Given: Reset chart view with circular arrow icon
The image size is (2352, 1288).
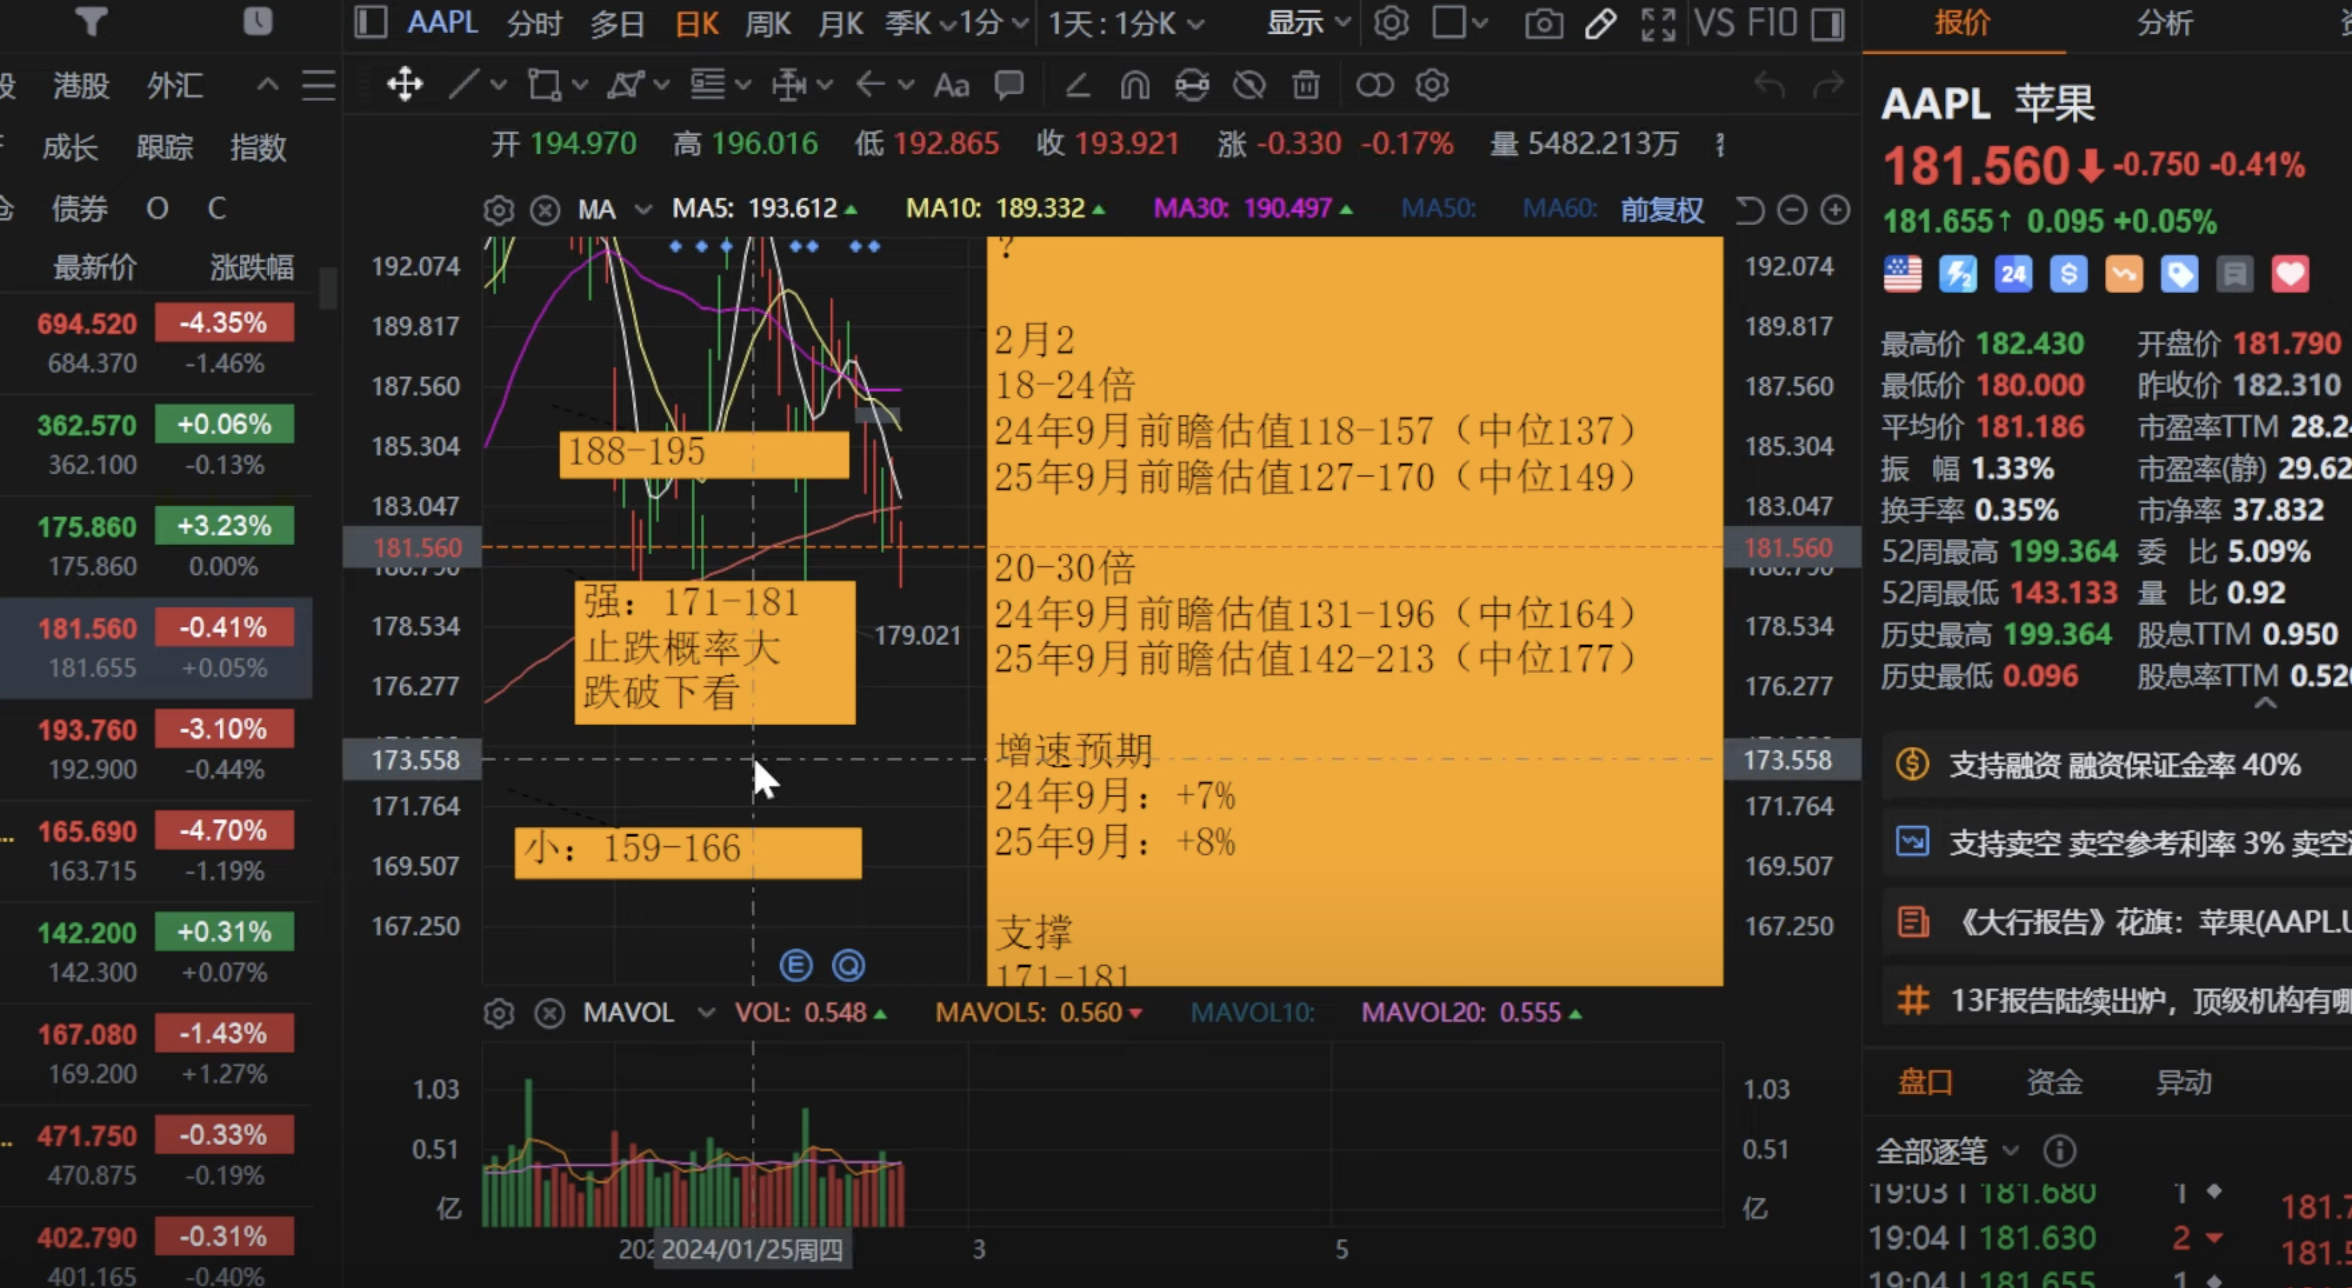Looking at the screenshot, I should 1749,210.
